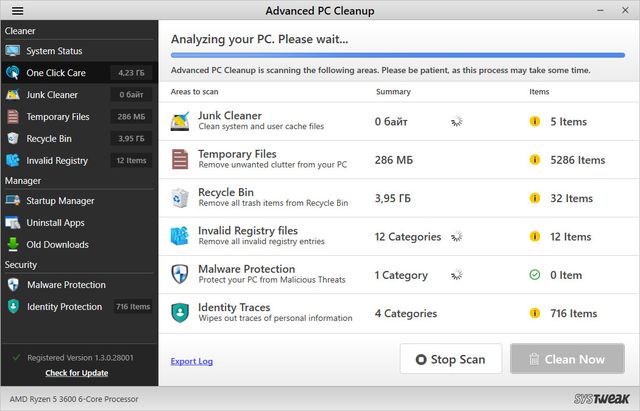Click the Malware Protection shield icon in sidebar
Image resolution: width=640 pixels, height=411 pixels.
tap(13, 285)
